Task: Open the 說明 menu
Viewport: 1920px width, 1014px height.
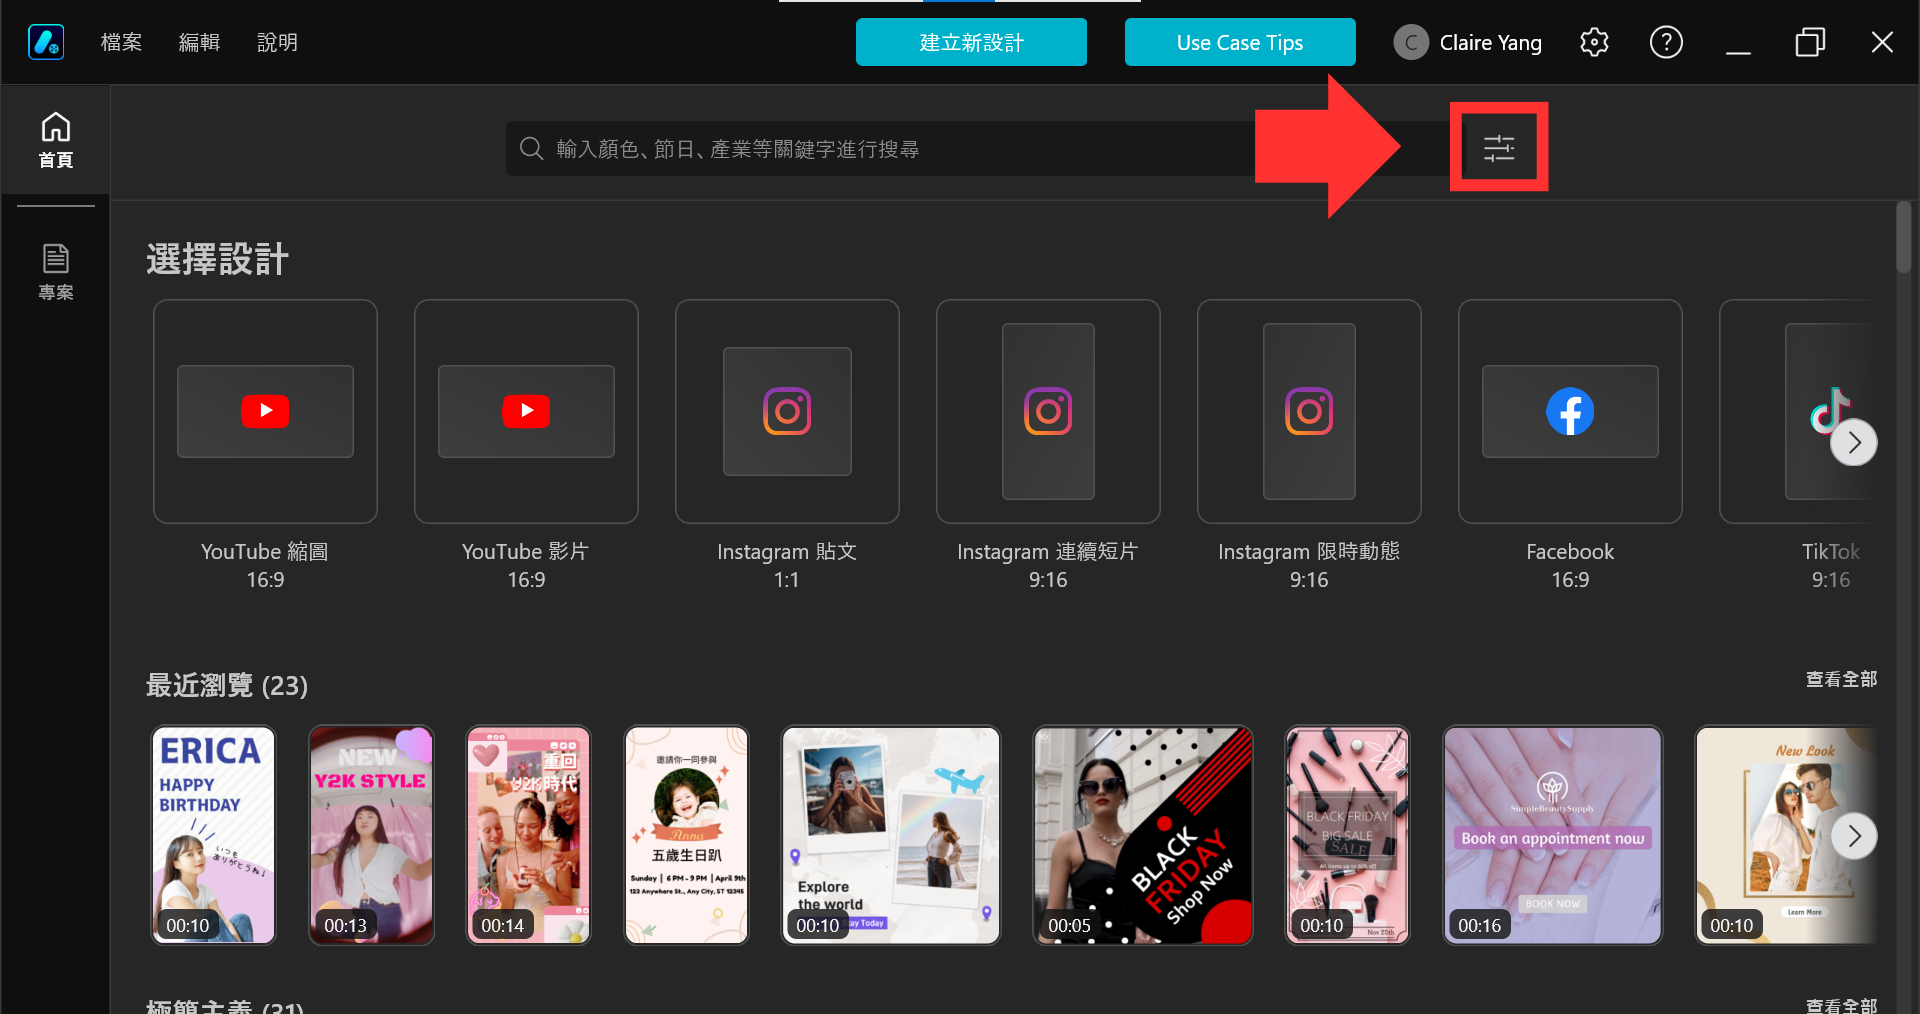Action: pyautogui.click(x=277, y=42)
